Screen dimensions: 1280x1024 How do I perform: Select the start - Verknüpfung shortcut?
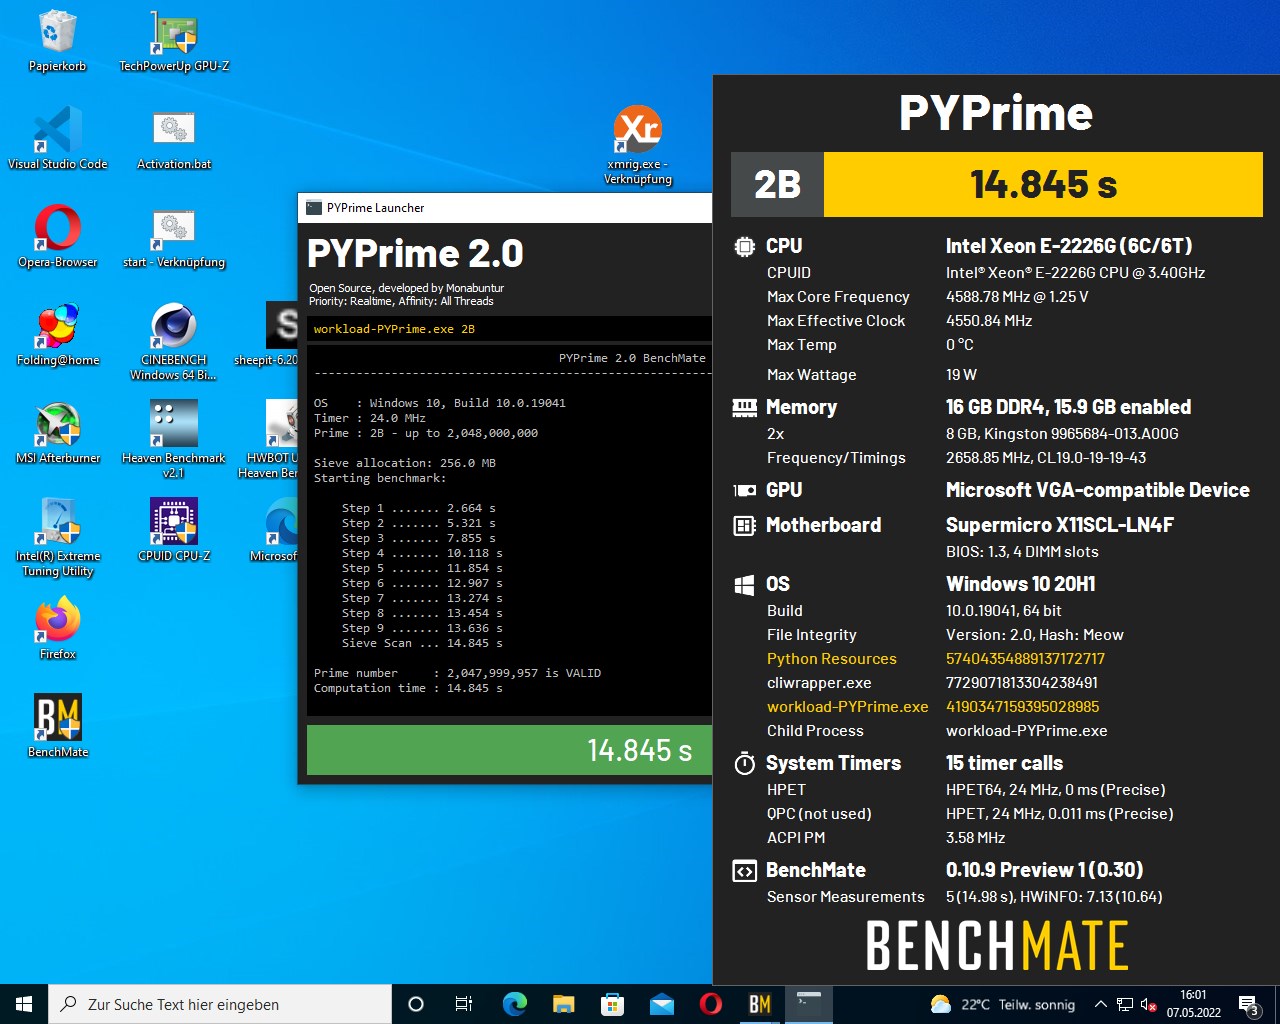tap(174, 236)
